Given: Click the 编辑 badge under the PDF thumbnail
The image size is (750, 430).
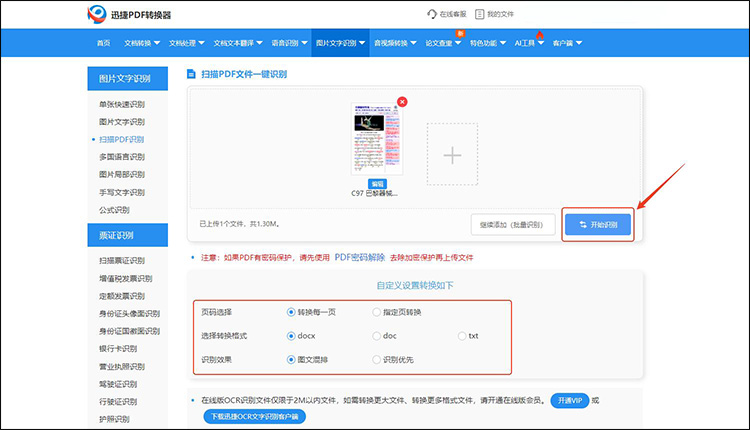Looking at the screenshot, I should point(377,184).
